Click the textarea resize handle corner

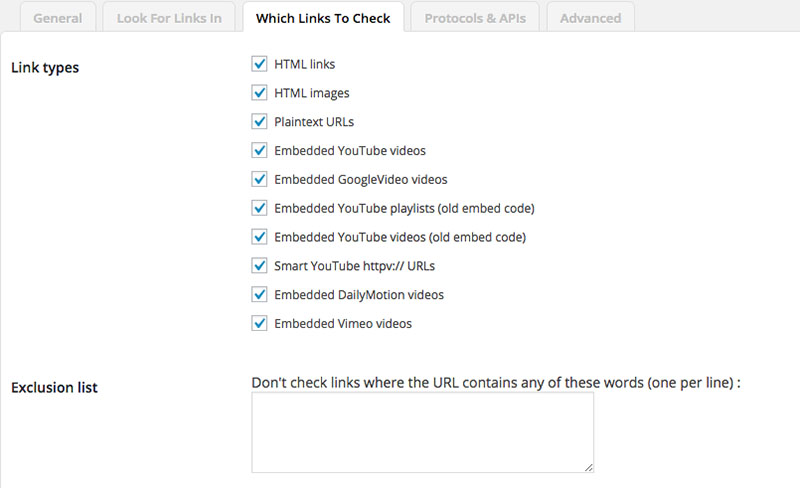pyautogui.click(x=589, y=468)
